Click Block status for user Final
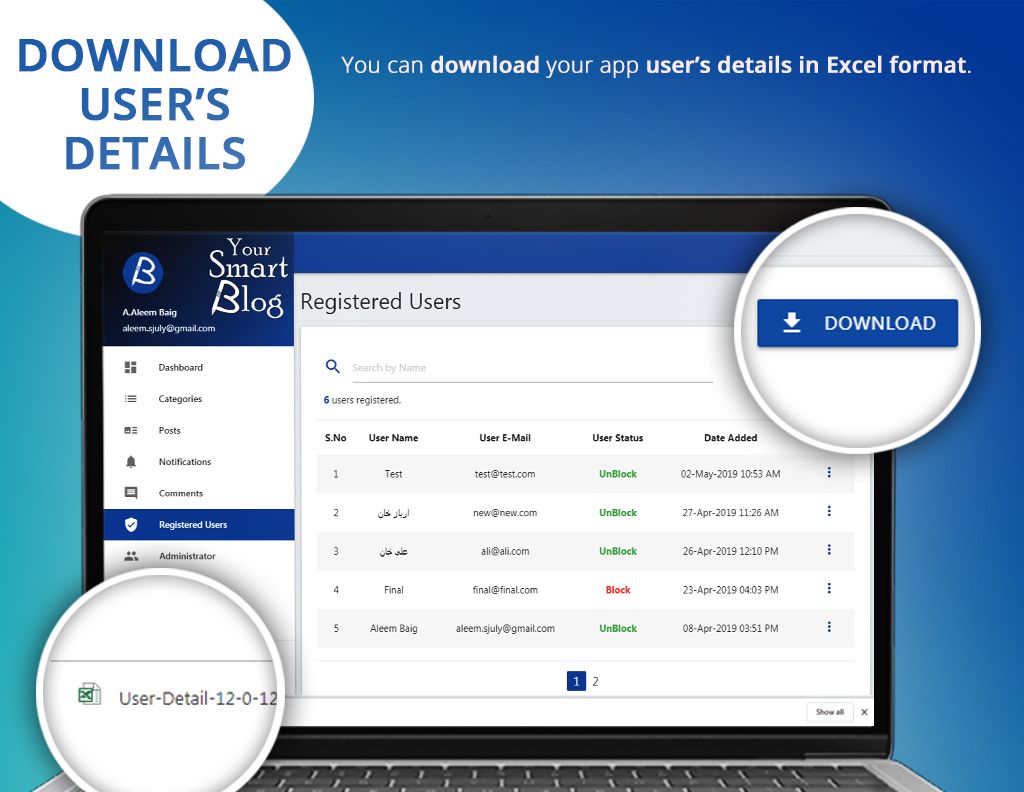The width and height of the screenshot is (1024, 792). [x=618, y=590]
